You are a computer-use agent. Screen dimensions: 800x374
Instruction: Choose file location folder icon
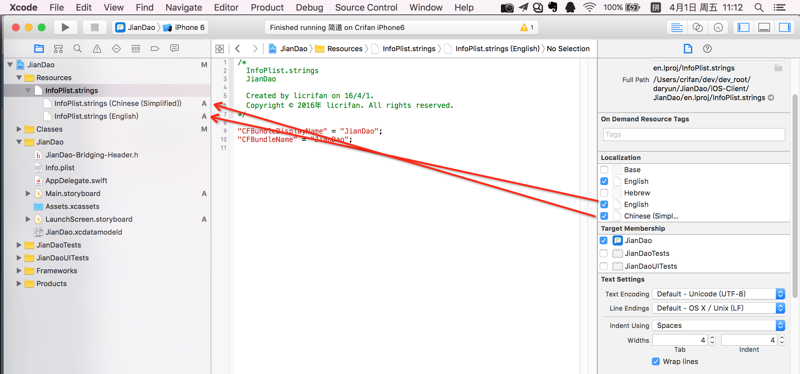tap(778, 68)
